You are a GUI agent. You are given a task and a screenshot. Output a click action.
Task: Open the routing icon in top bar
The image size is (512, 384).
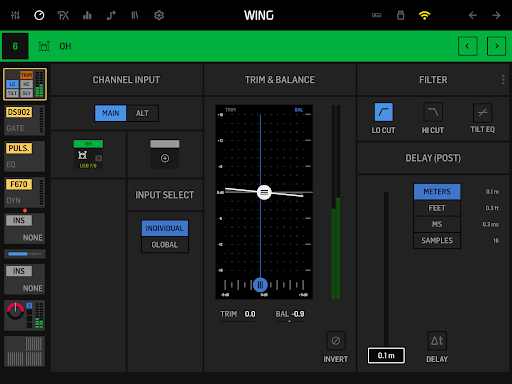tap(111, 15)
